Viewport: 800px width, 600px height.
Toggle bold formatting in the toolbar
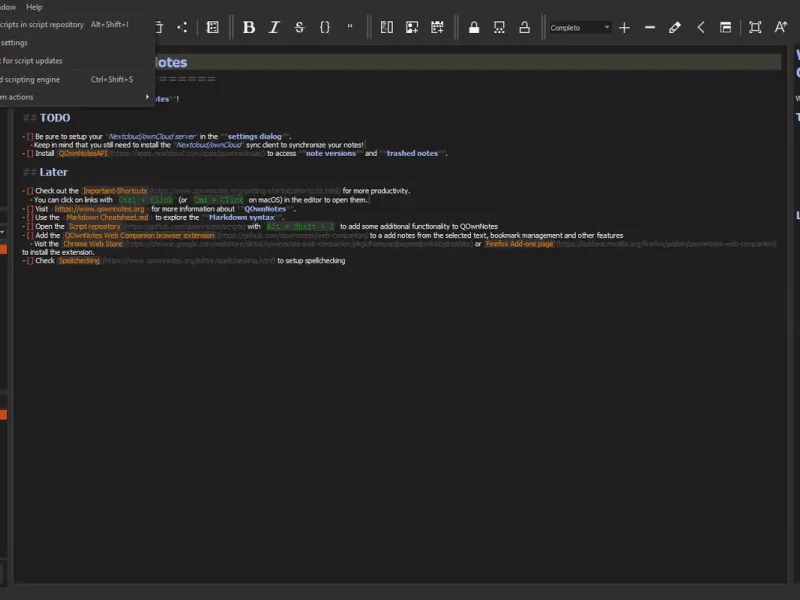(249, 27)
